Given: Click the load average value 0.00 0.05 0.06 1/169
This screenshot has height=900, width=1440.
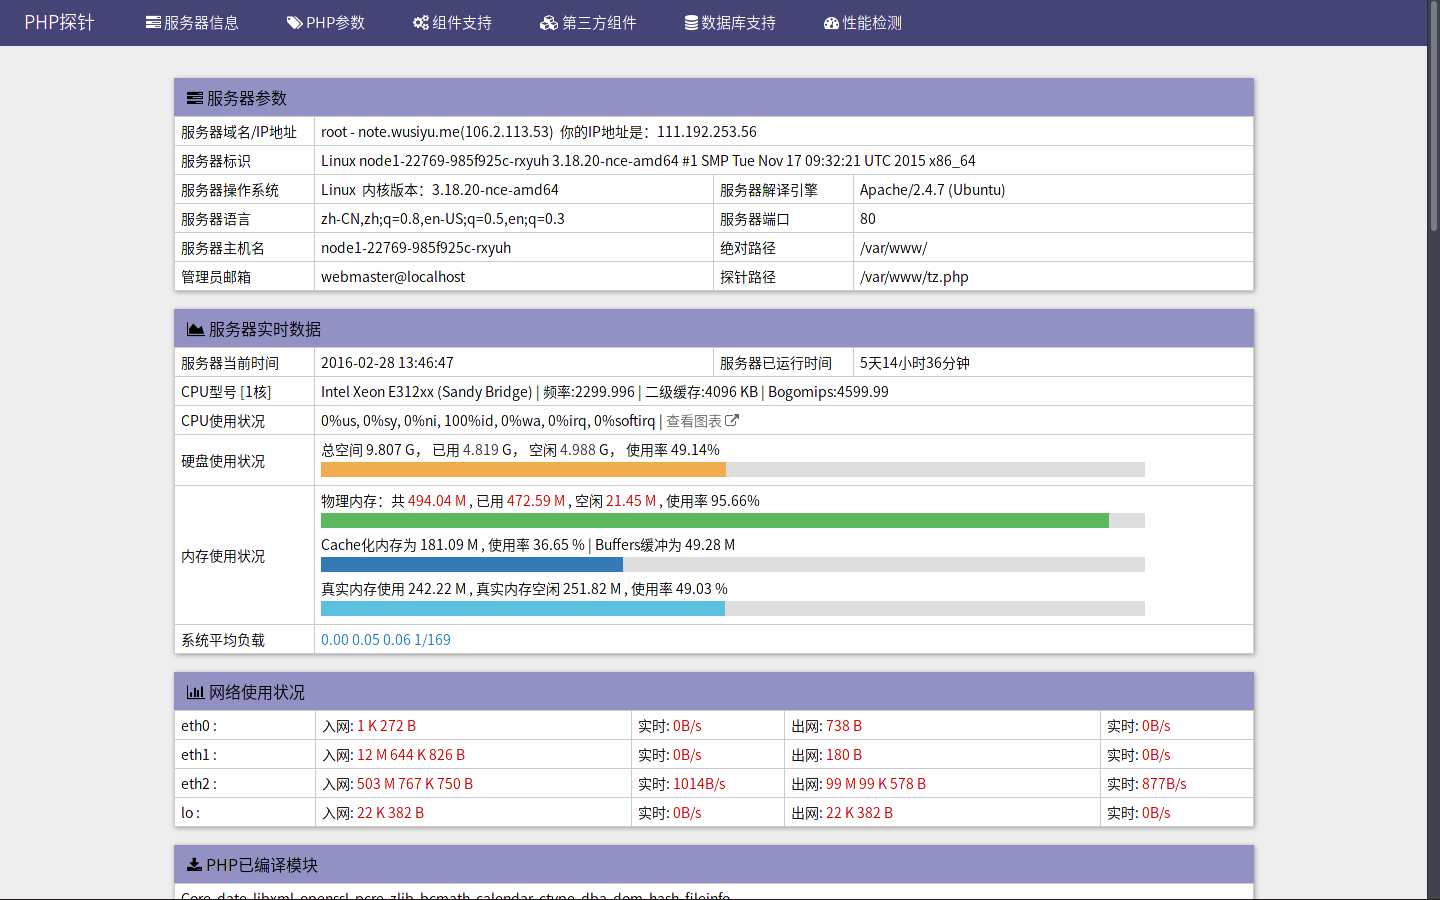Looking at the screenshot, I should tap(386, 640).
